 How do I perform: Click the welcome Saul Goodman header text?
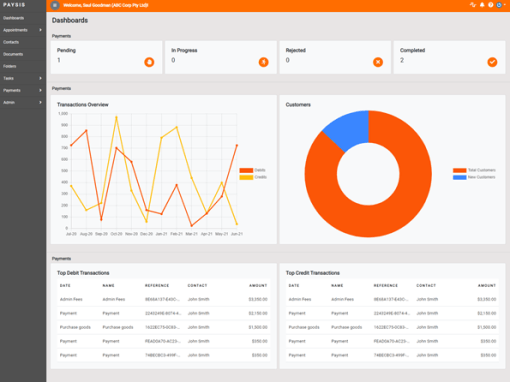[106, 5]
